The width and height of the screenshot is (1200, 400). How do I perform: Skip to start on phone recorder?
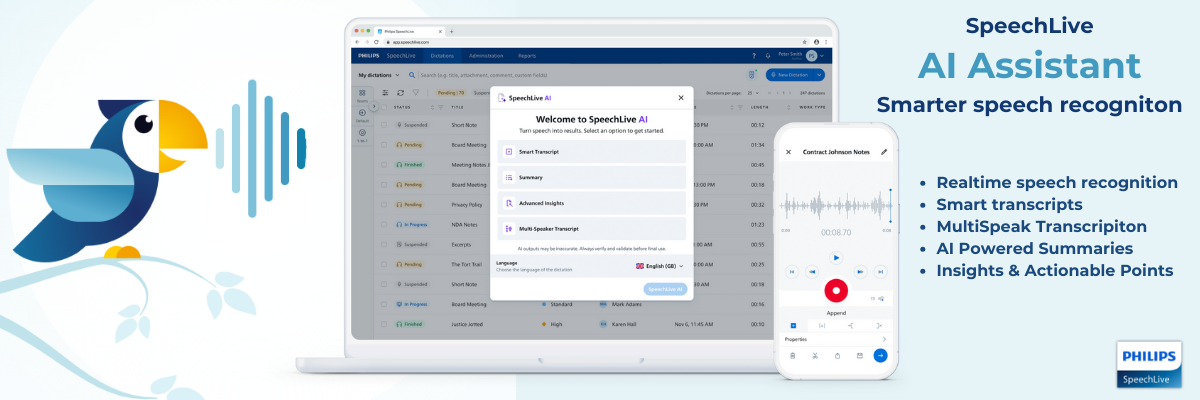pos(792,271)
